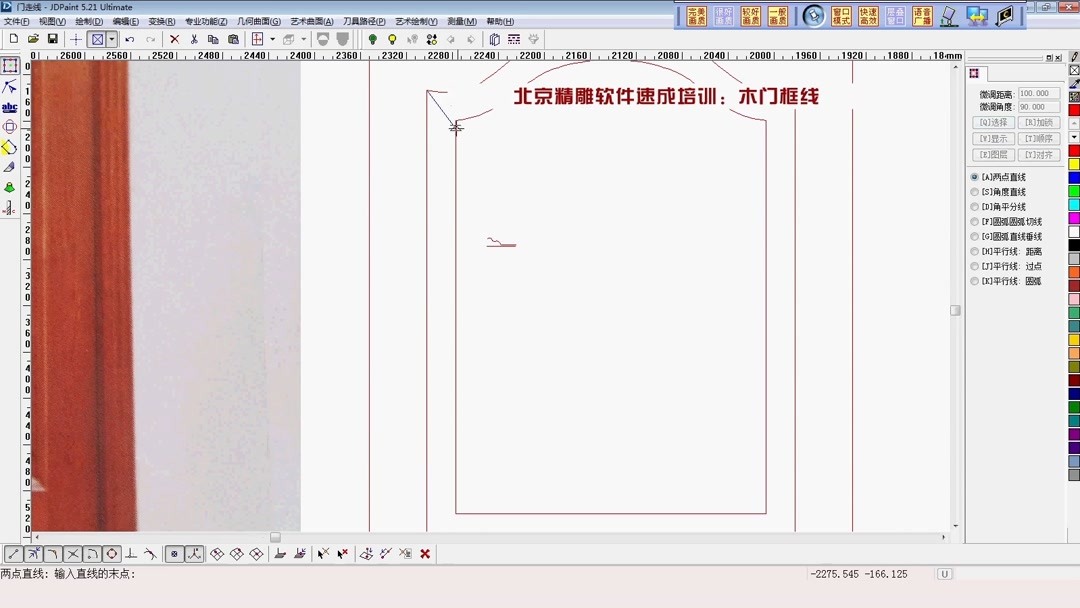Select the [S]角度直线 radio option
Image resolution: width=1080 pixels, height=608 pixels.
pyautogui.click(x=998, y=191)
